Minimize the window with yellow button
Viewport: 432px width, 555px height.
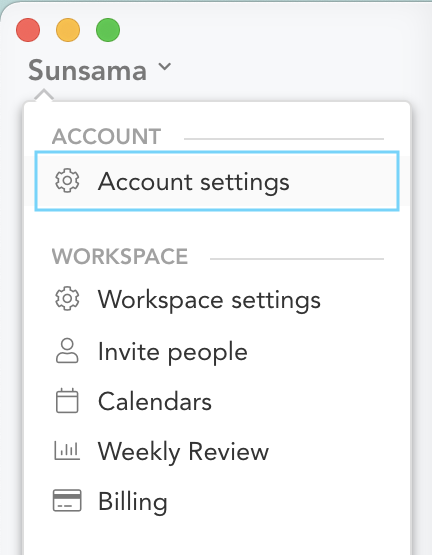[68, 30]
